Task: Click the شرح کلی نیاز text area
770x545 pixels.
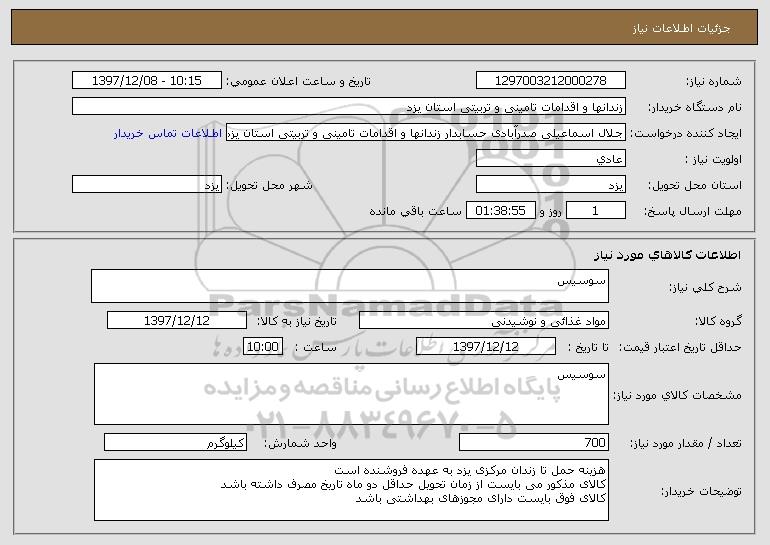Action: click(350, 286)
